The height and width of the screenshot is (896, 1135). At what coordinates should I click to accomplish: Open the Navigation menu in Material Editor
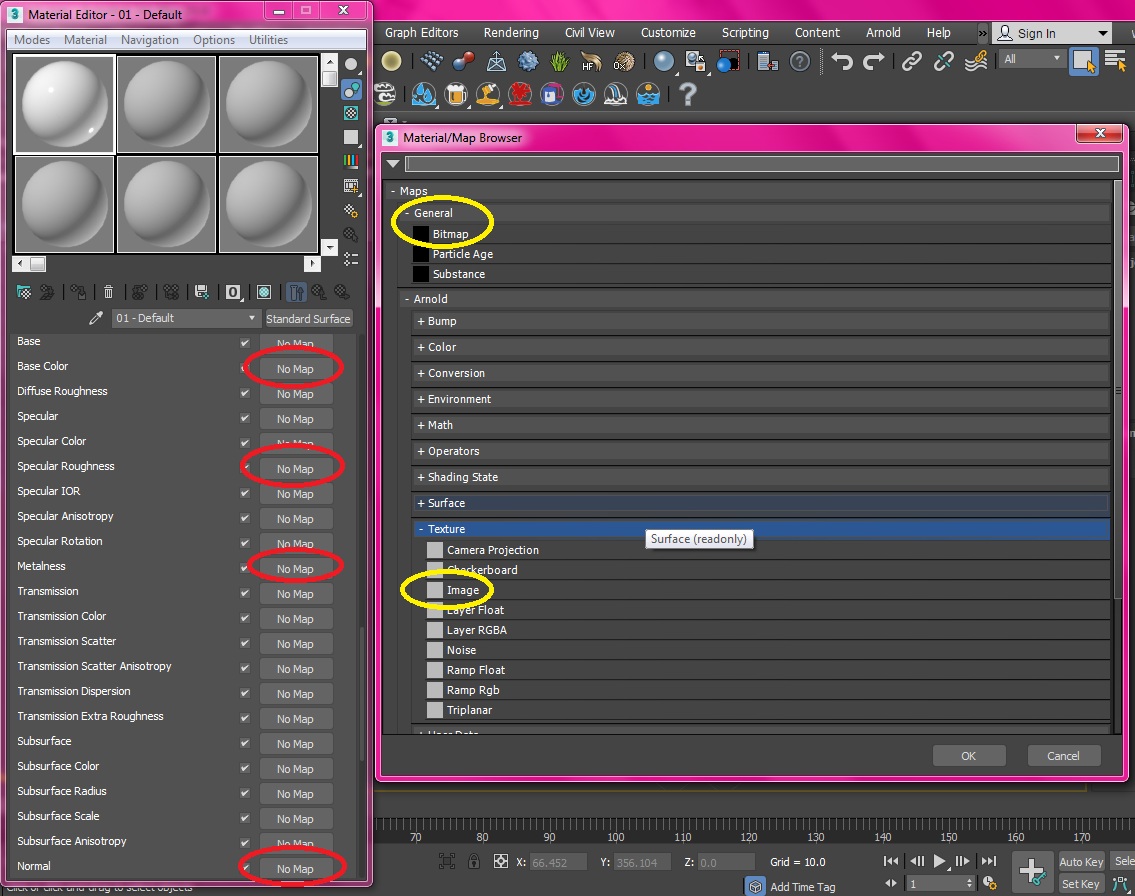pos(150,40)
